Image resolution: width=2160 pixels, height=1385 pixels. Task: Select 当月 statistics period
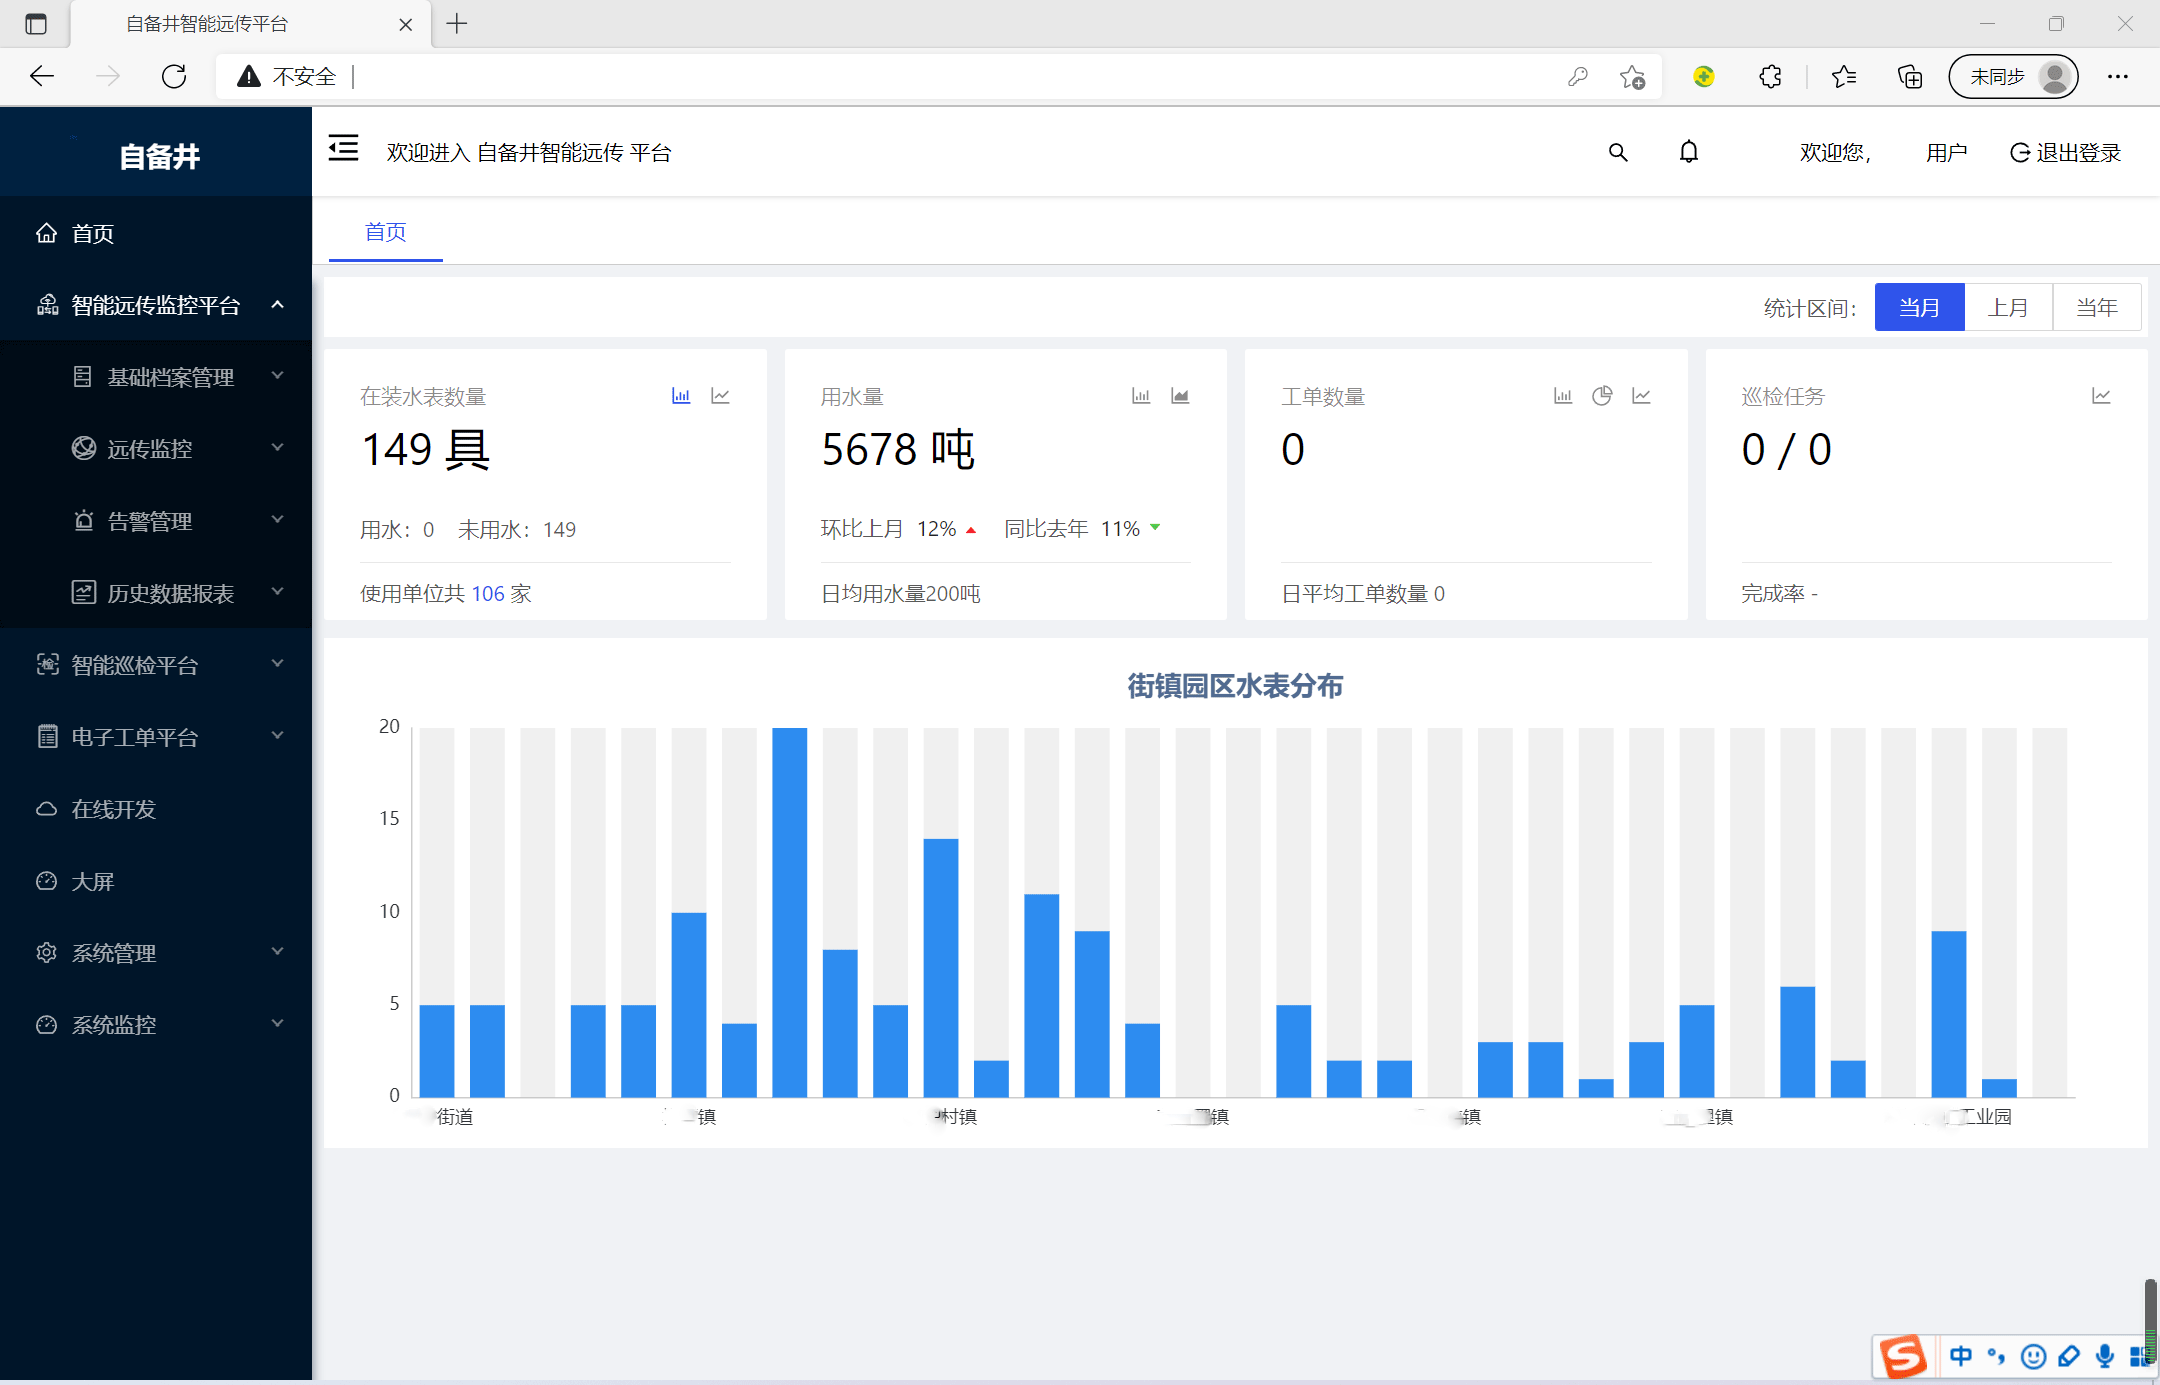[x=1919, y=307]
